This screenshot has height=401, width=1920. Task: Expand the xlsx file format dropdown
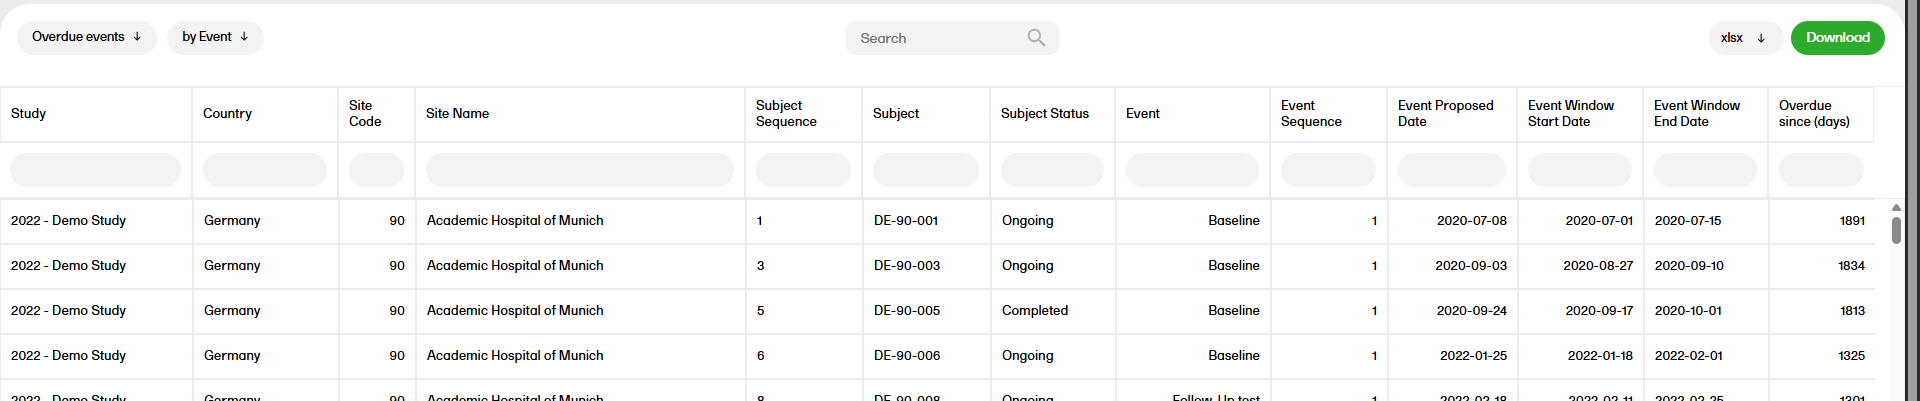point(1744,38)
